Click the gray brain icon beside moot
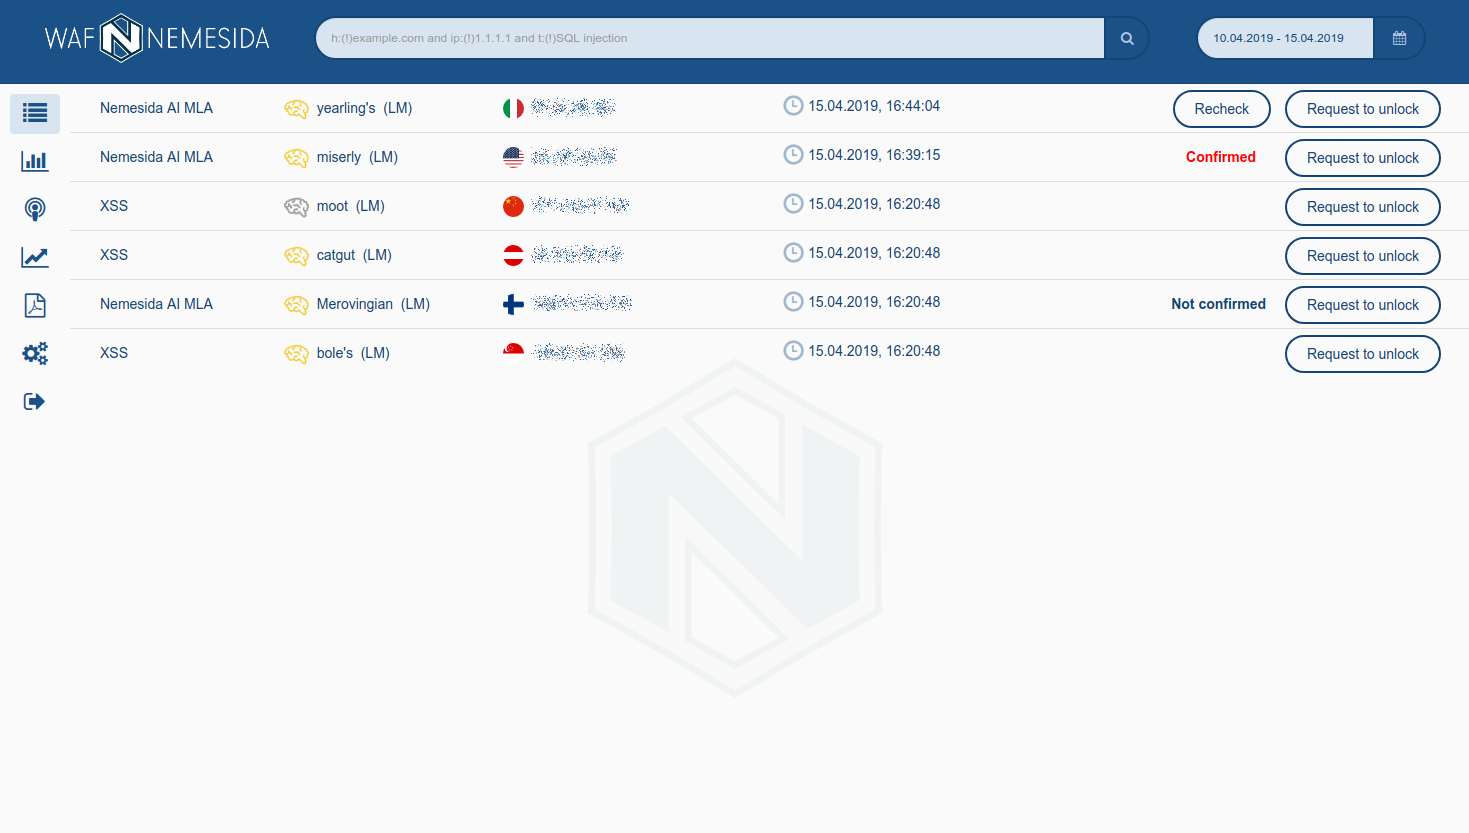The image size is (1469, 833). pos(296,206)
